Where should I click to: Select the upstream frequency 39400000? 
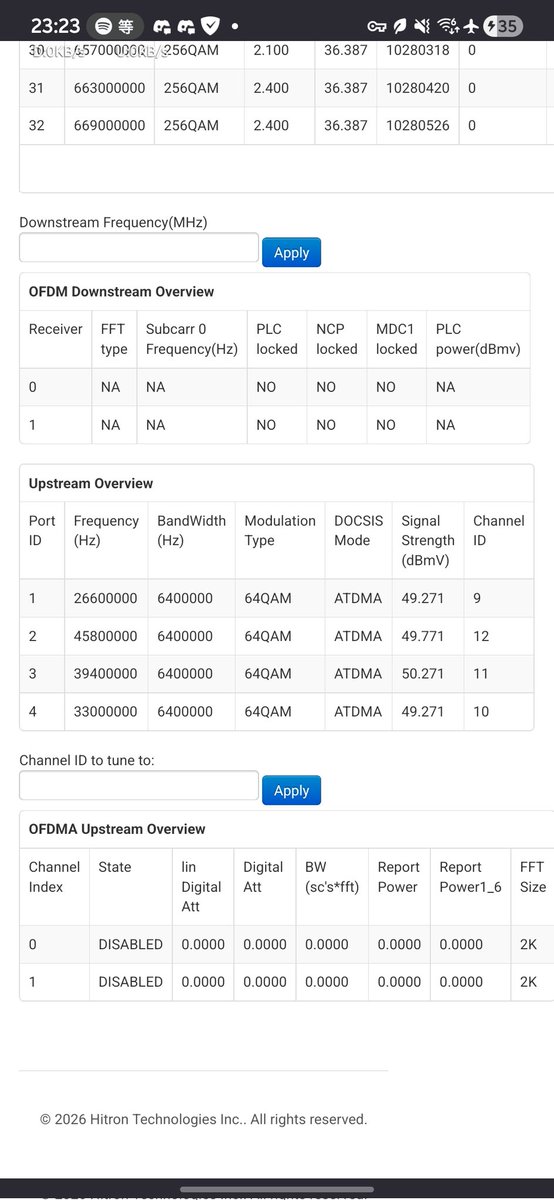(x=105, y=674)
